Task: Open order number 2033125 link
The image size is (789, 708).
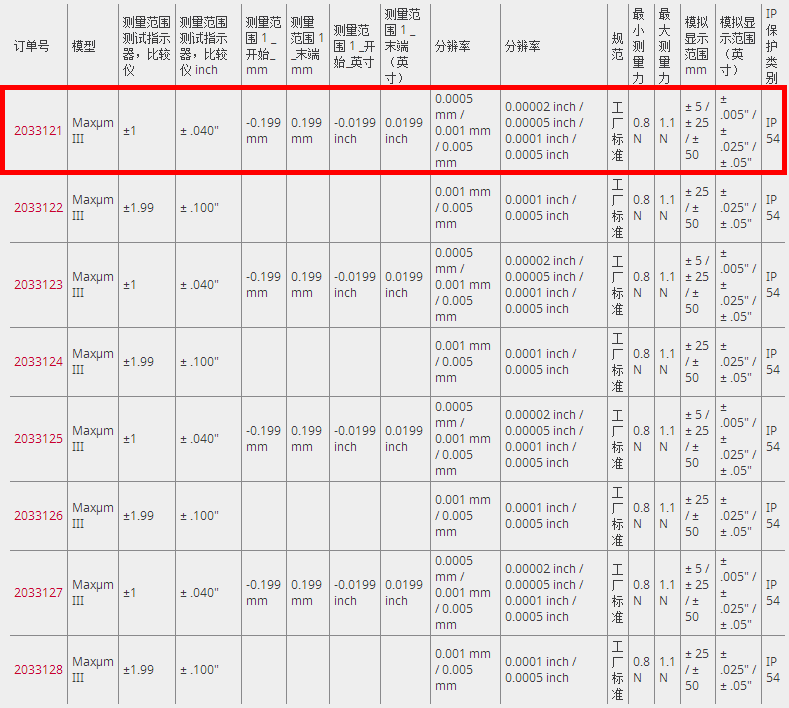Action: pos(38,439)
